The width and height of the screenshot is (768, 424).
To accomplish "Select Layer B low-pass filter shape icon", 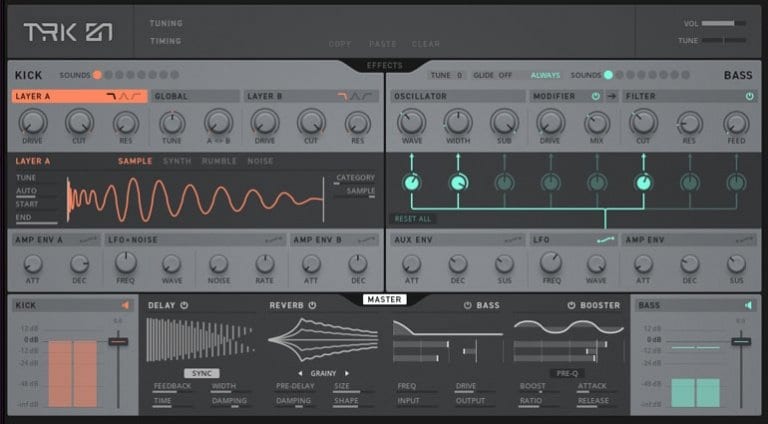I will [342, 96].
